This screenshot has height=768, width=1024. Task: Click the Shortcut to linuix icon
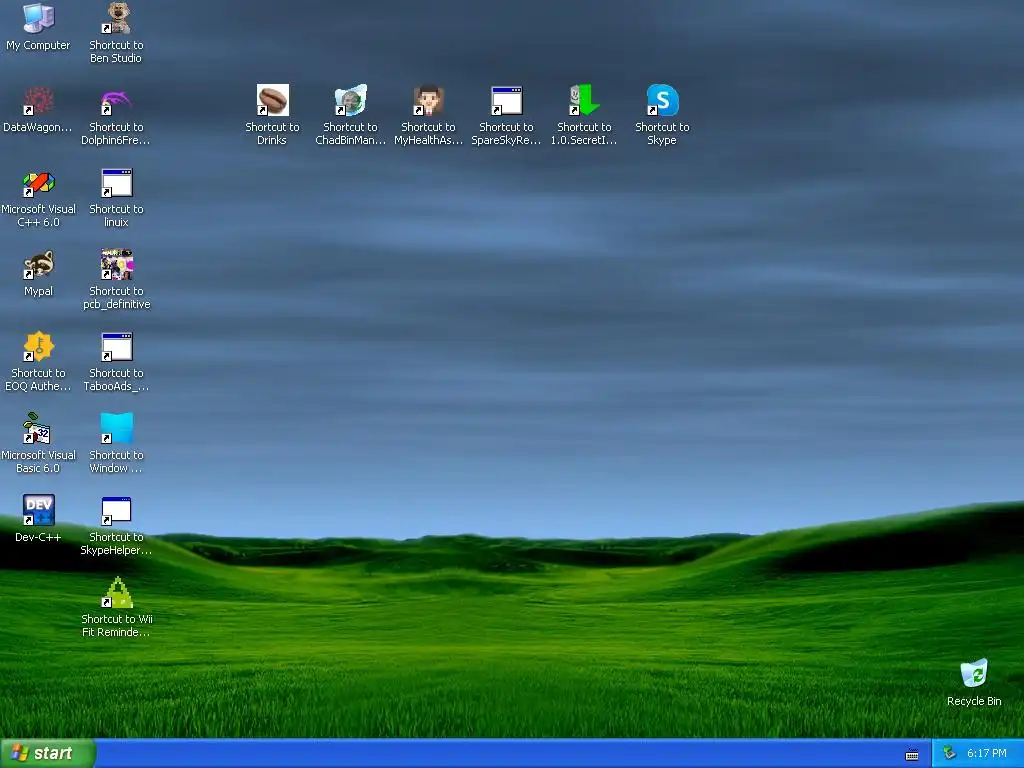[116, 183]
